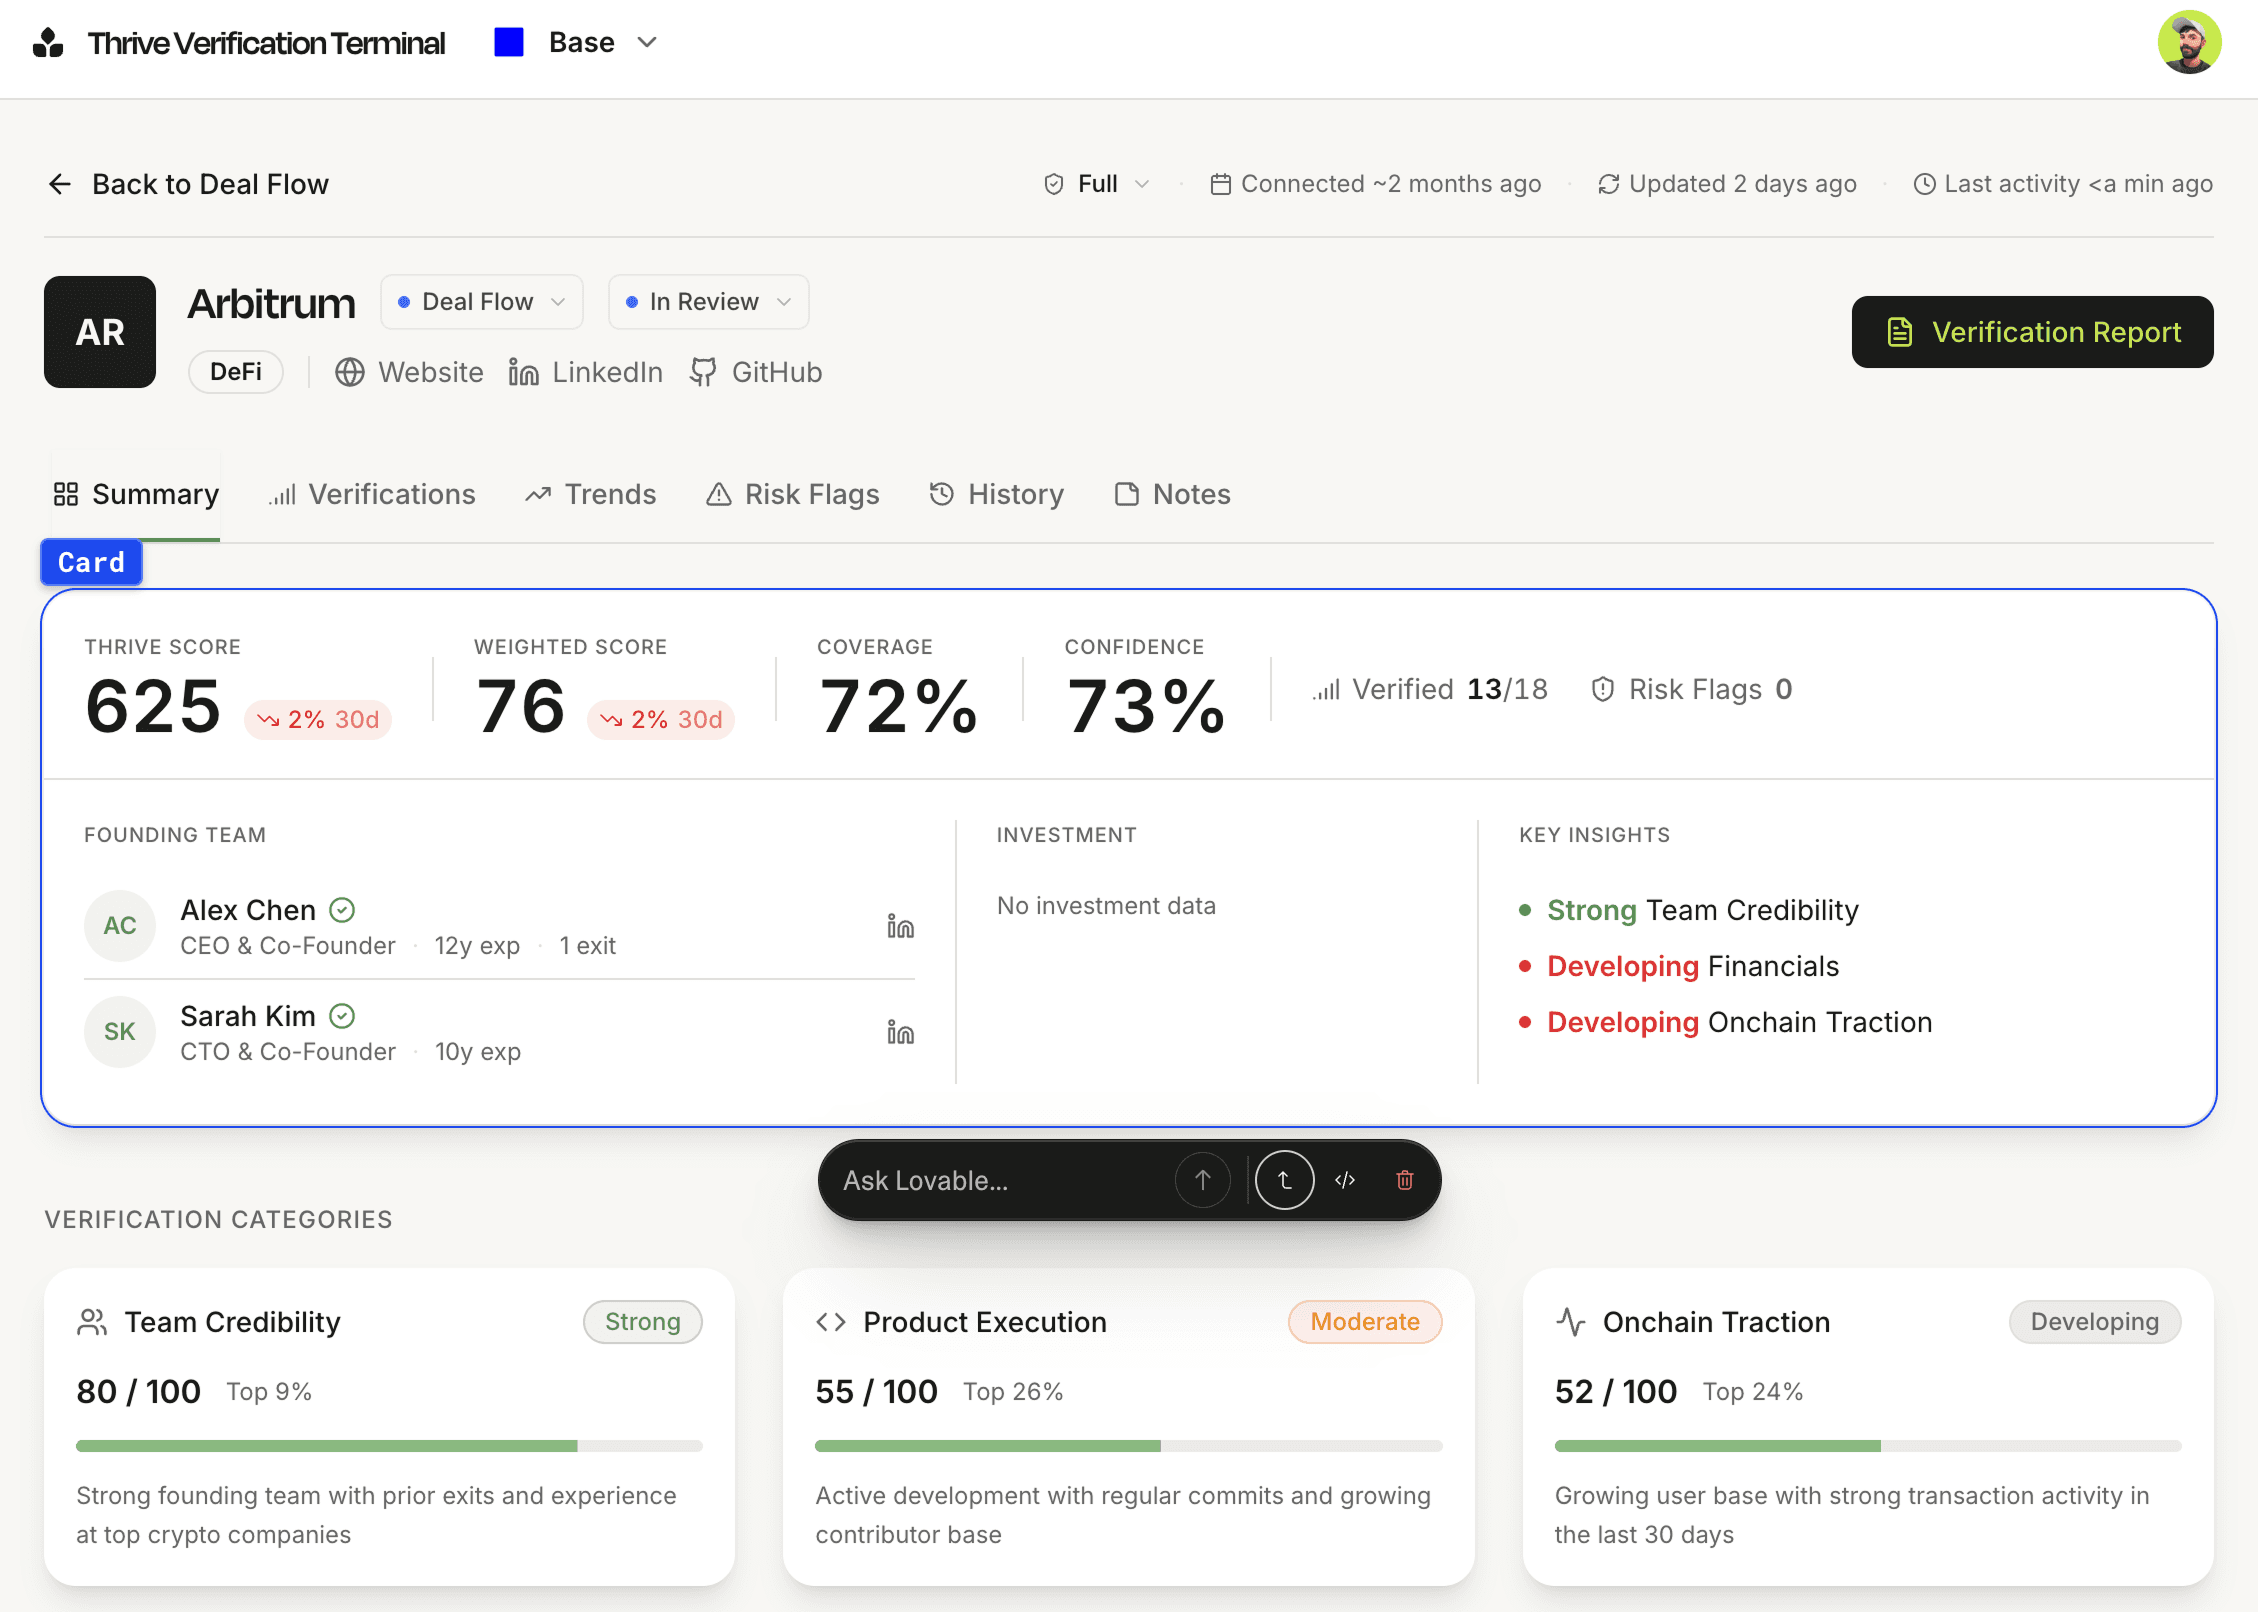Image resolution: width=2258 pixels, height=1612 pixels.
Task: Click the Product Execution code brackets icon
Action: 831,1322
